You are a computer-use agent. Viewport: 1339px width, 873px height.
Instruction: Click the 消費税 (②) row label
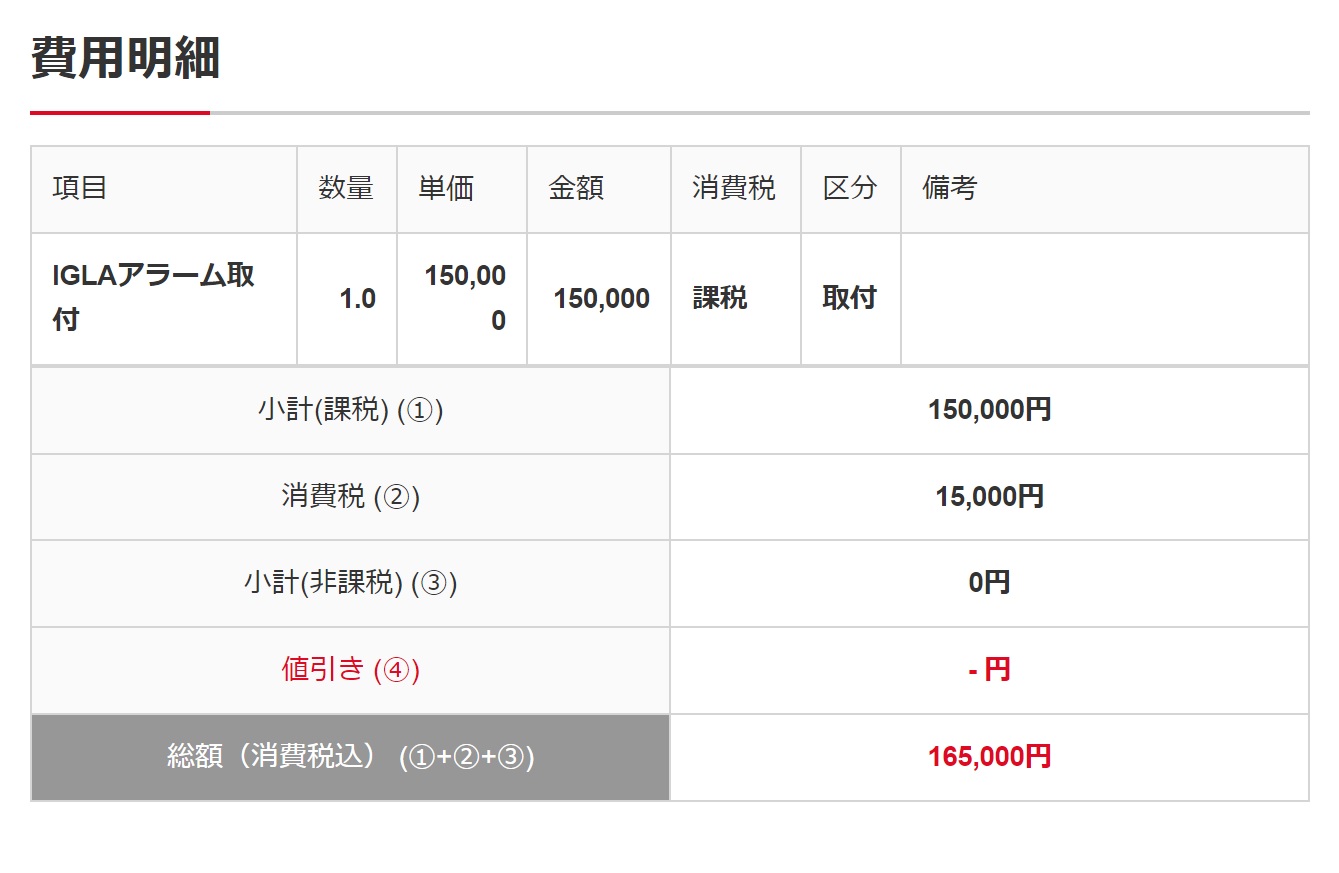point(350,497)
